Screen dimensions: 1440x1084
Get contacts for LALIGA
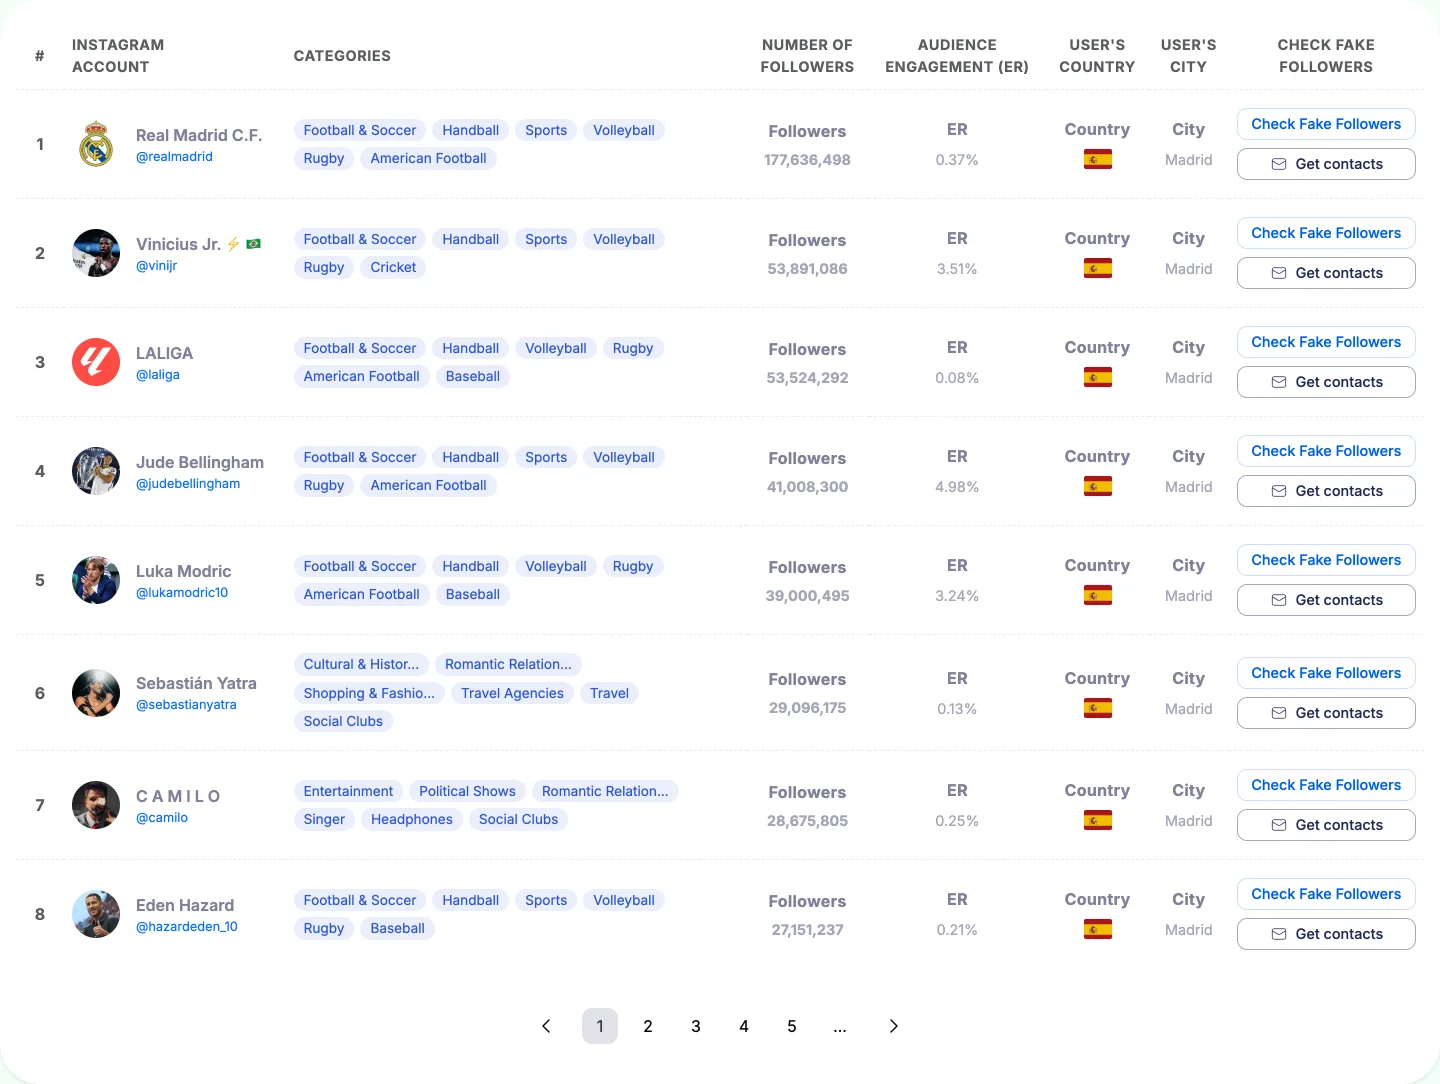point(1326,382)
